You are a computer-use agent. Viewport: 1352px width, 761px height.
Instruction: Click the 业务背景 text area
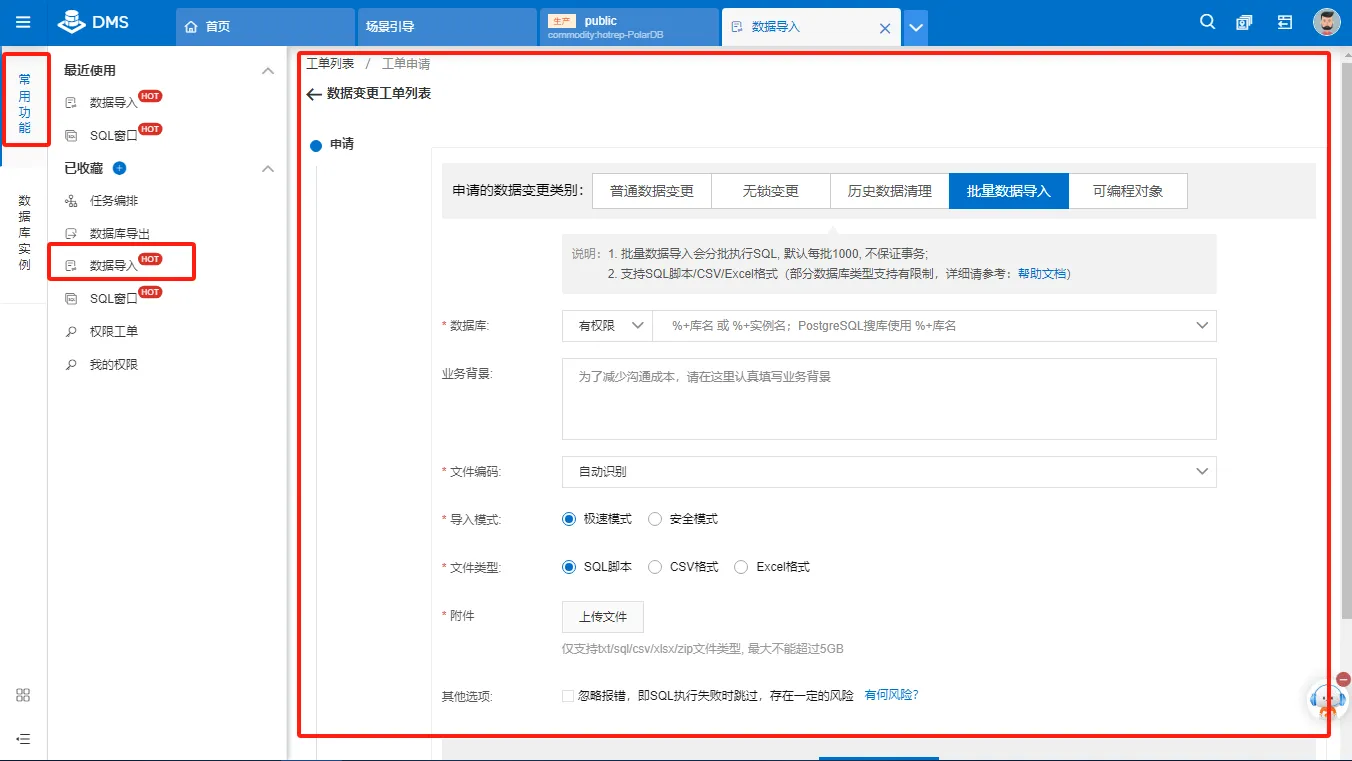tap(889, 399)
